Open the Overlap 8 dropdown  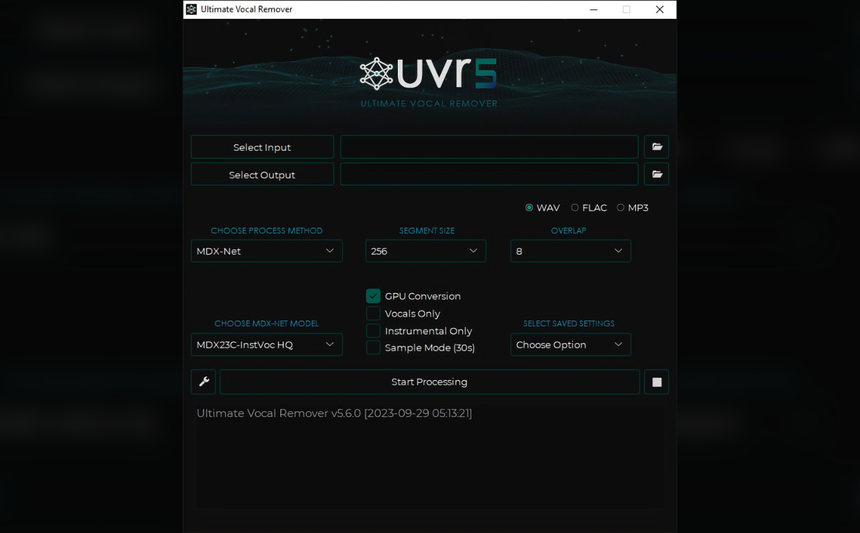pos(570,251)
